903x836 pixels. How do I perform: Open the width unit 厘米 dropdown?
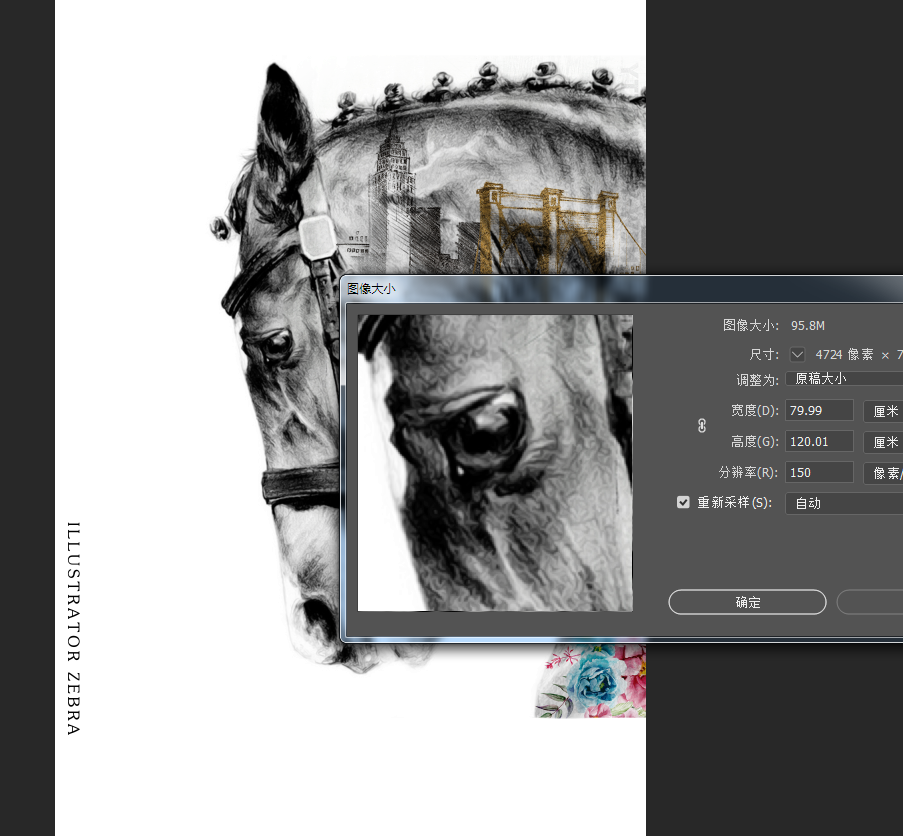(883, 411)
